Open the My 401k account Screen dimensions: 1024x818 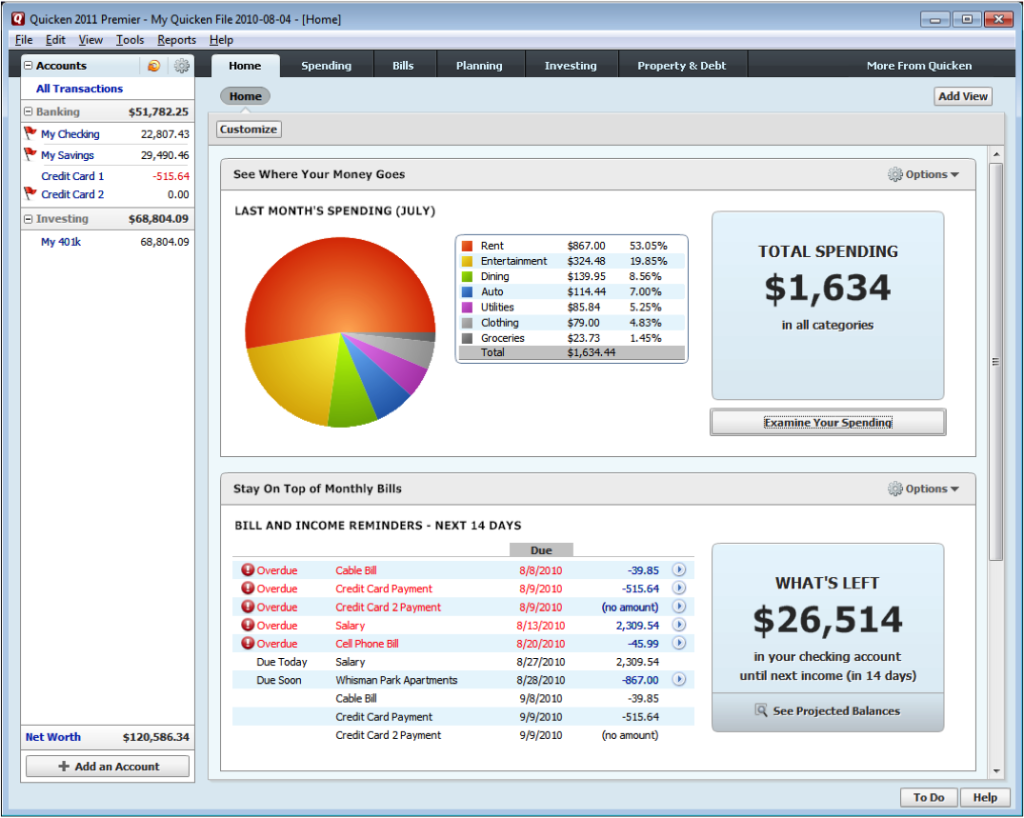tap(61, 242)
